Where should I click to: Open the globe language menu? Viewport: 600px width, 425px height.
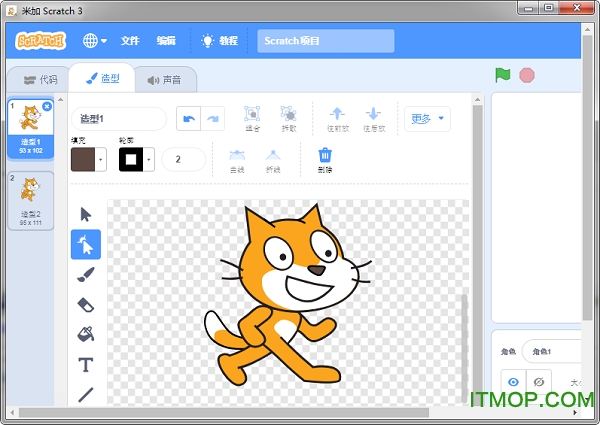[x=95, y=41]
